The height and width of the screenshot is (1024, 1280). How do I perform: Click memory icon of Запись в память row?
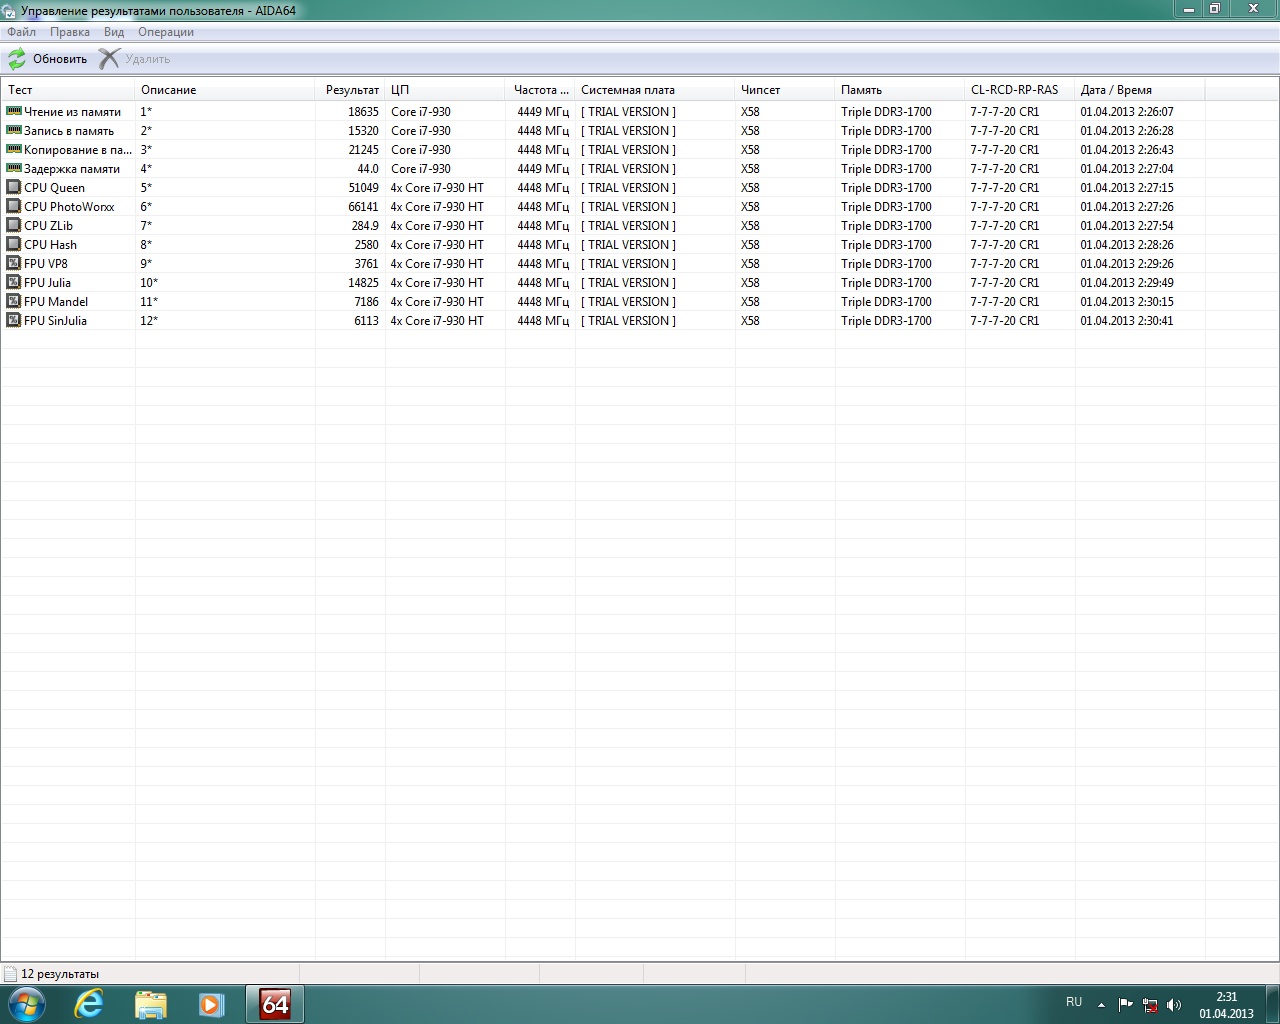(x=14, y=131)
